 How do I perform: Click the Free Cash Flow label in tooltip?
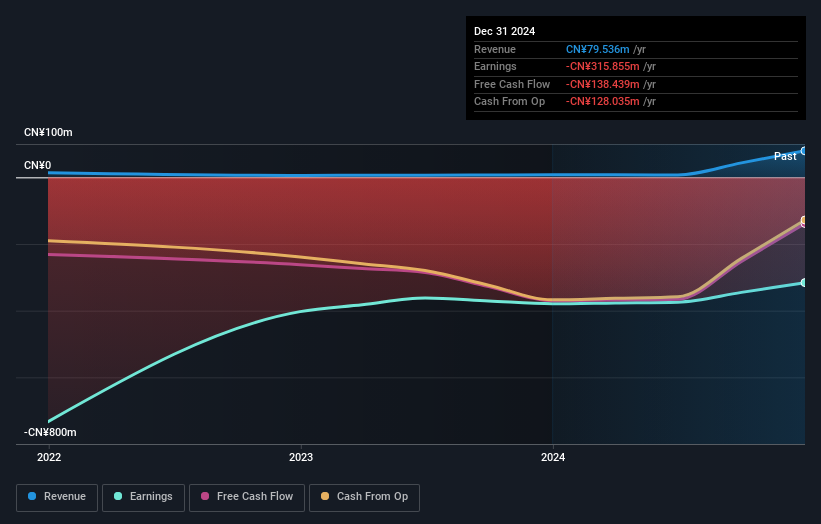[x=512, y=84]
